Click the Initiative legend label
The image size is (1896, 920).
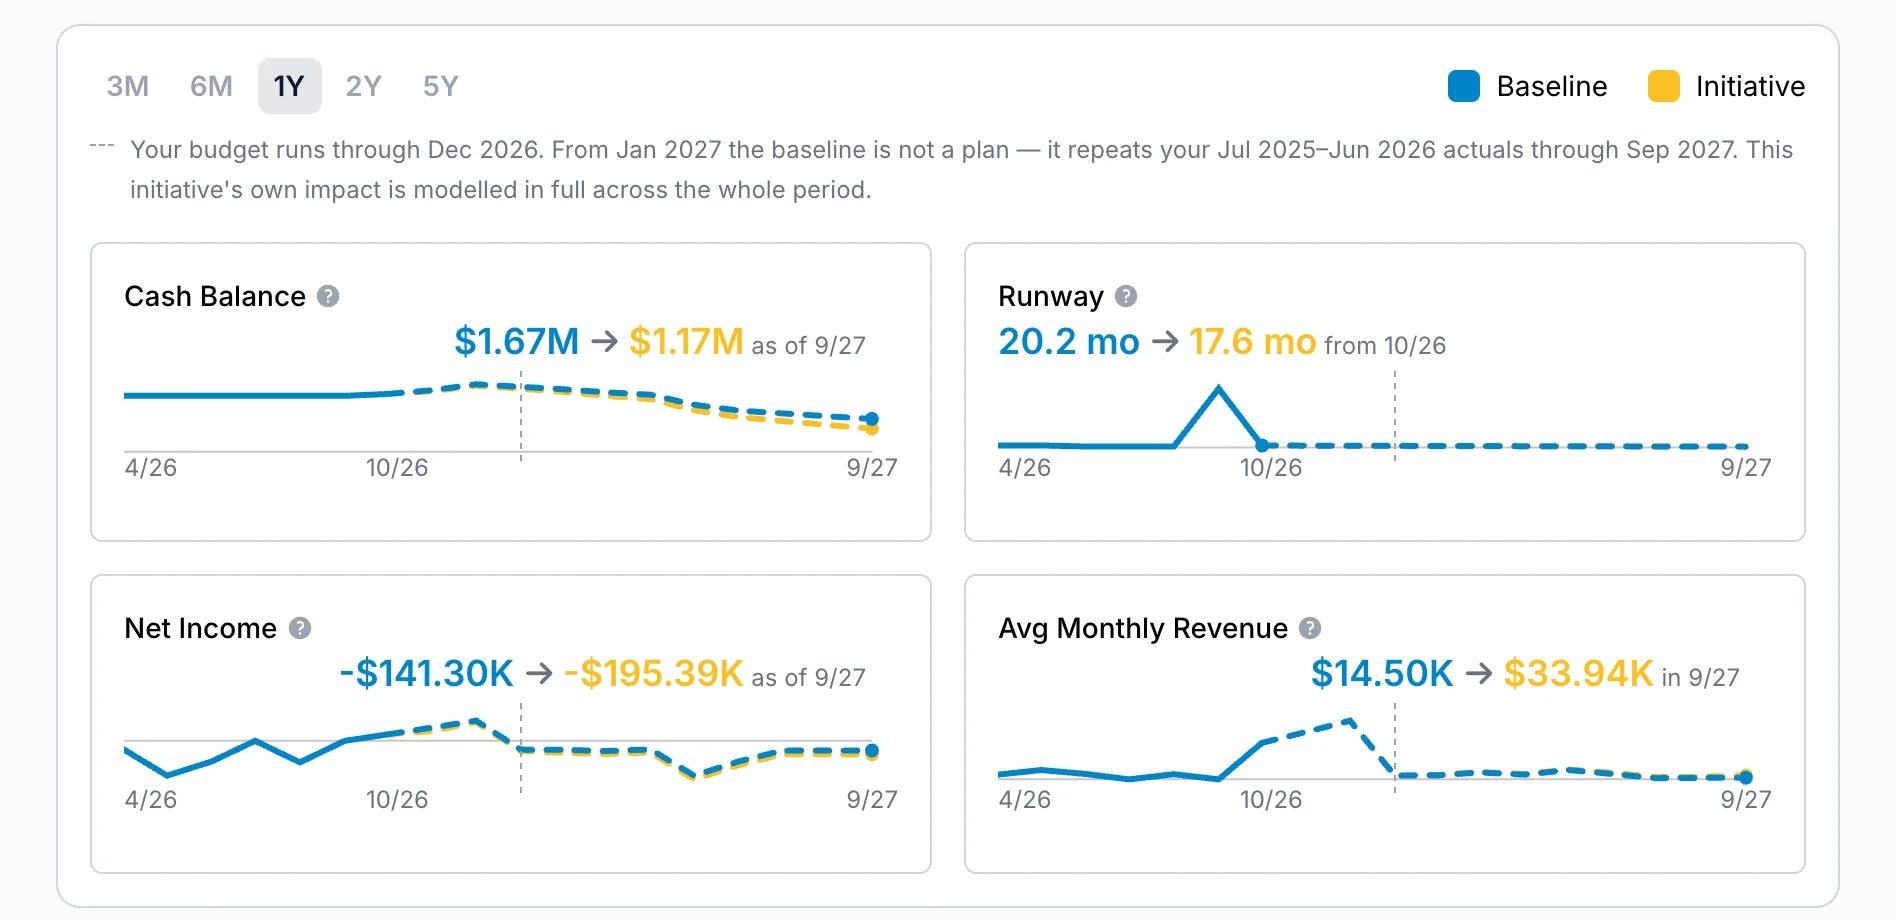click(1750, 86)
